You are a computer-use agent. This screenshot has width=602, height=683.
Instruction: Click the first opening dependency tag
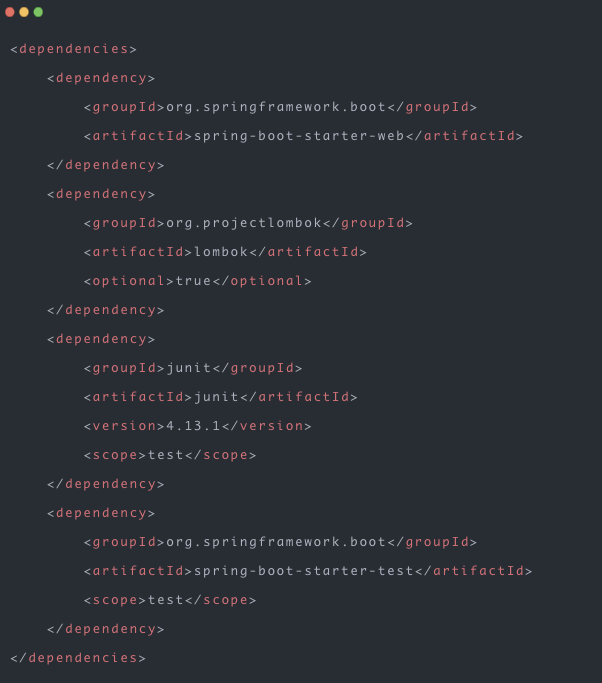click(x=101, y=78)
